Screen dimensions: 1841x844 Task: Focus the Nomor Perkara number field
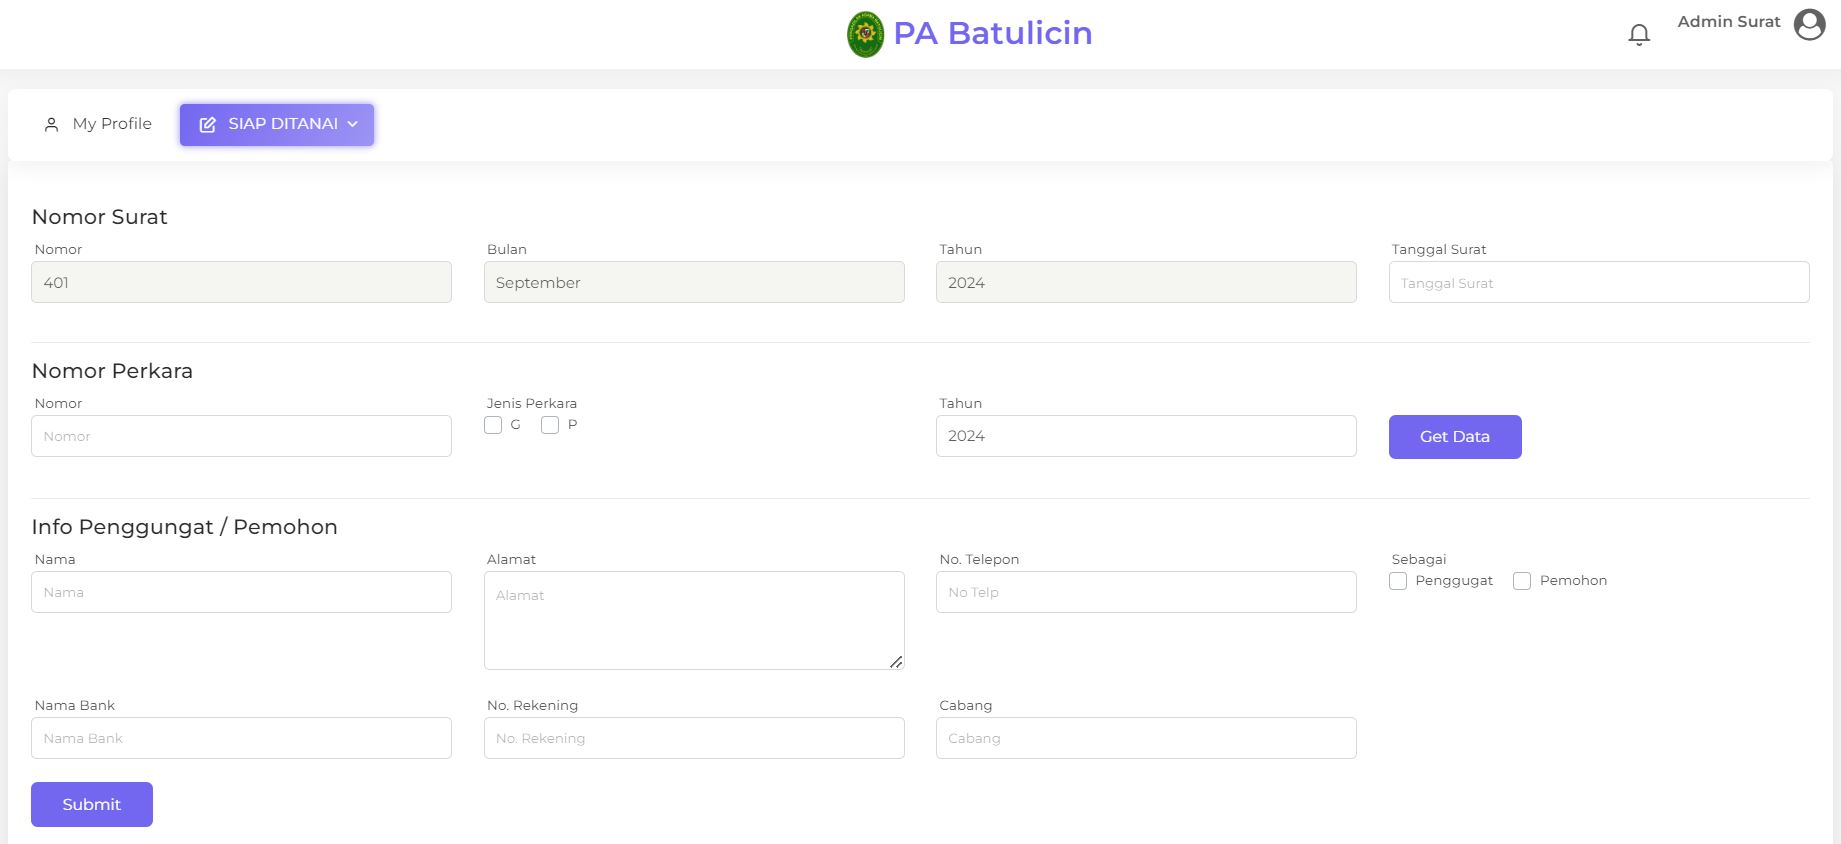pos(241,437)
